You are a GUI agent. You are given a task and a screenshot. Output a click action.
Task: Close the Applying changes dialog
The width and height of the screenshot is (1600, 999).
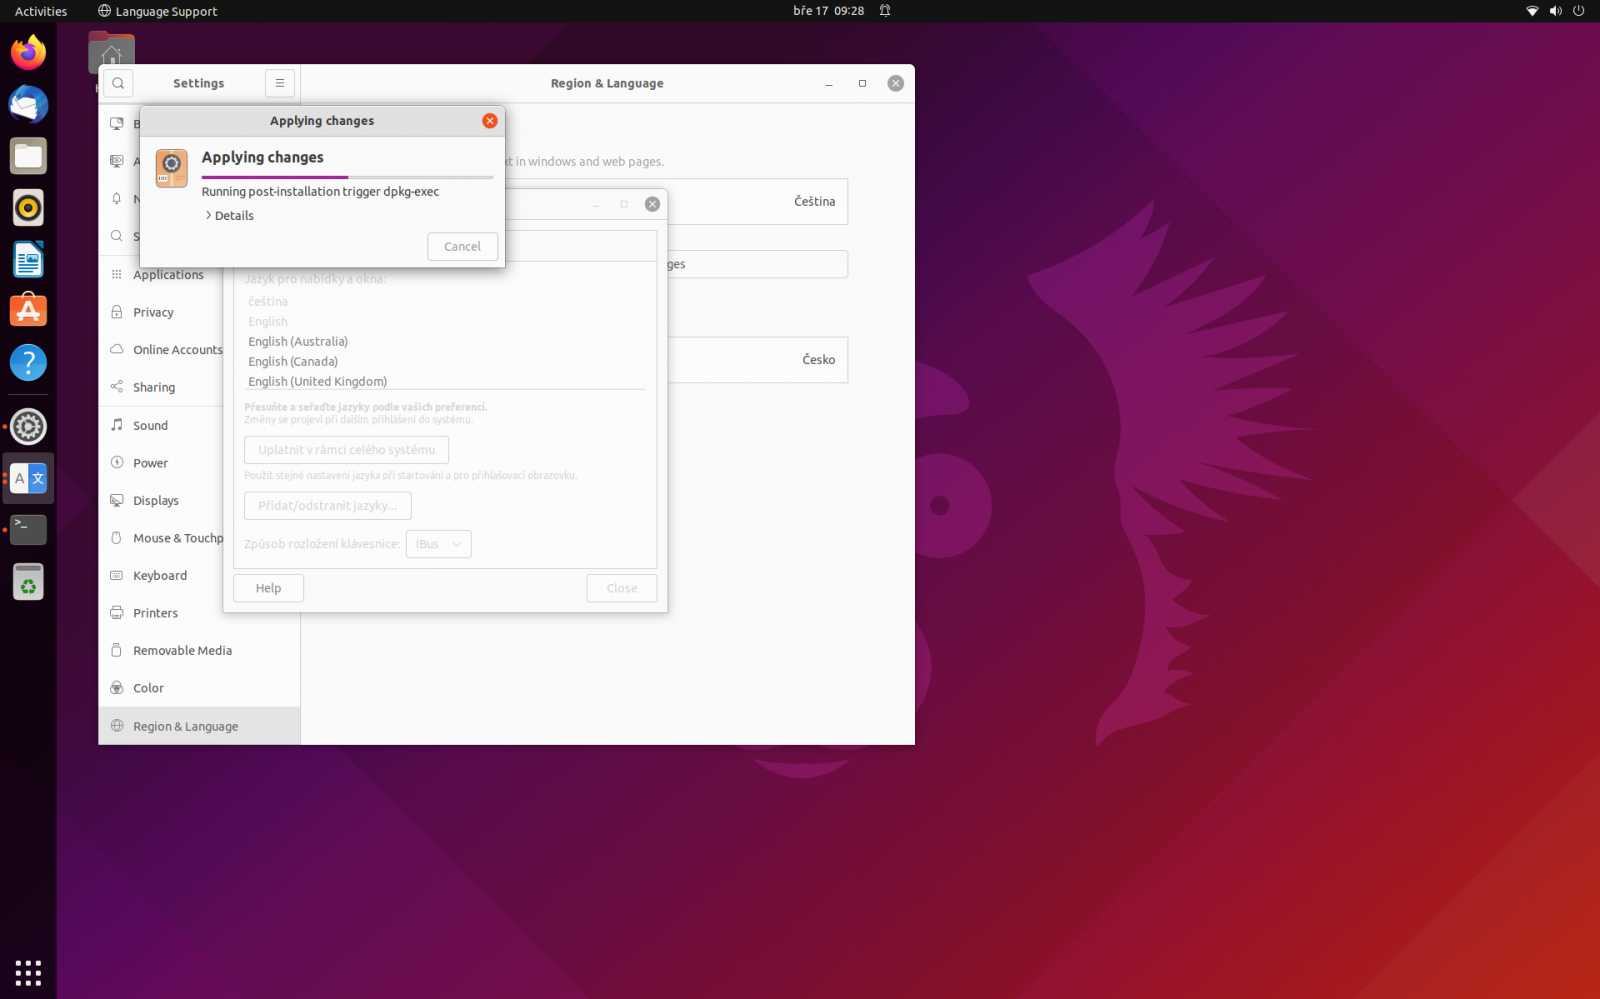(x=490, y=120)
